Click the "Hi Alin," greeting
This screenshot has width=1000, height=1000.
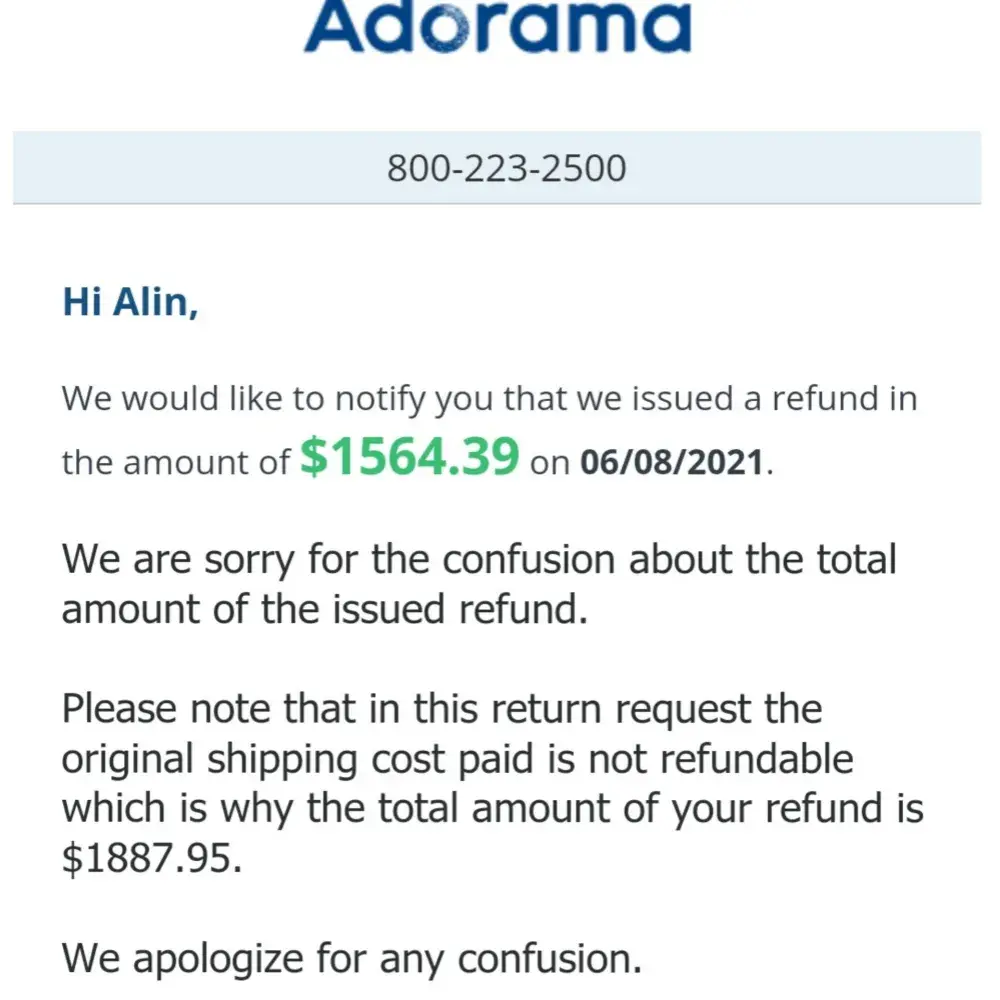(130, 301)
